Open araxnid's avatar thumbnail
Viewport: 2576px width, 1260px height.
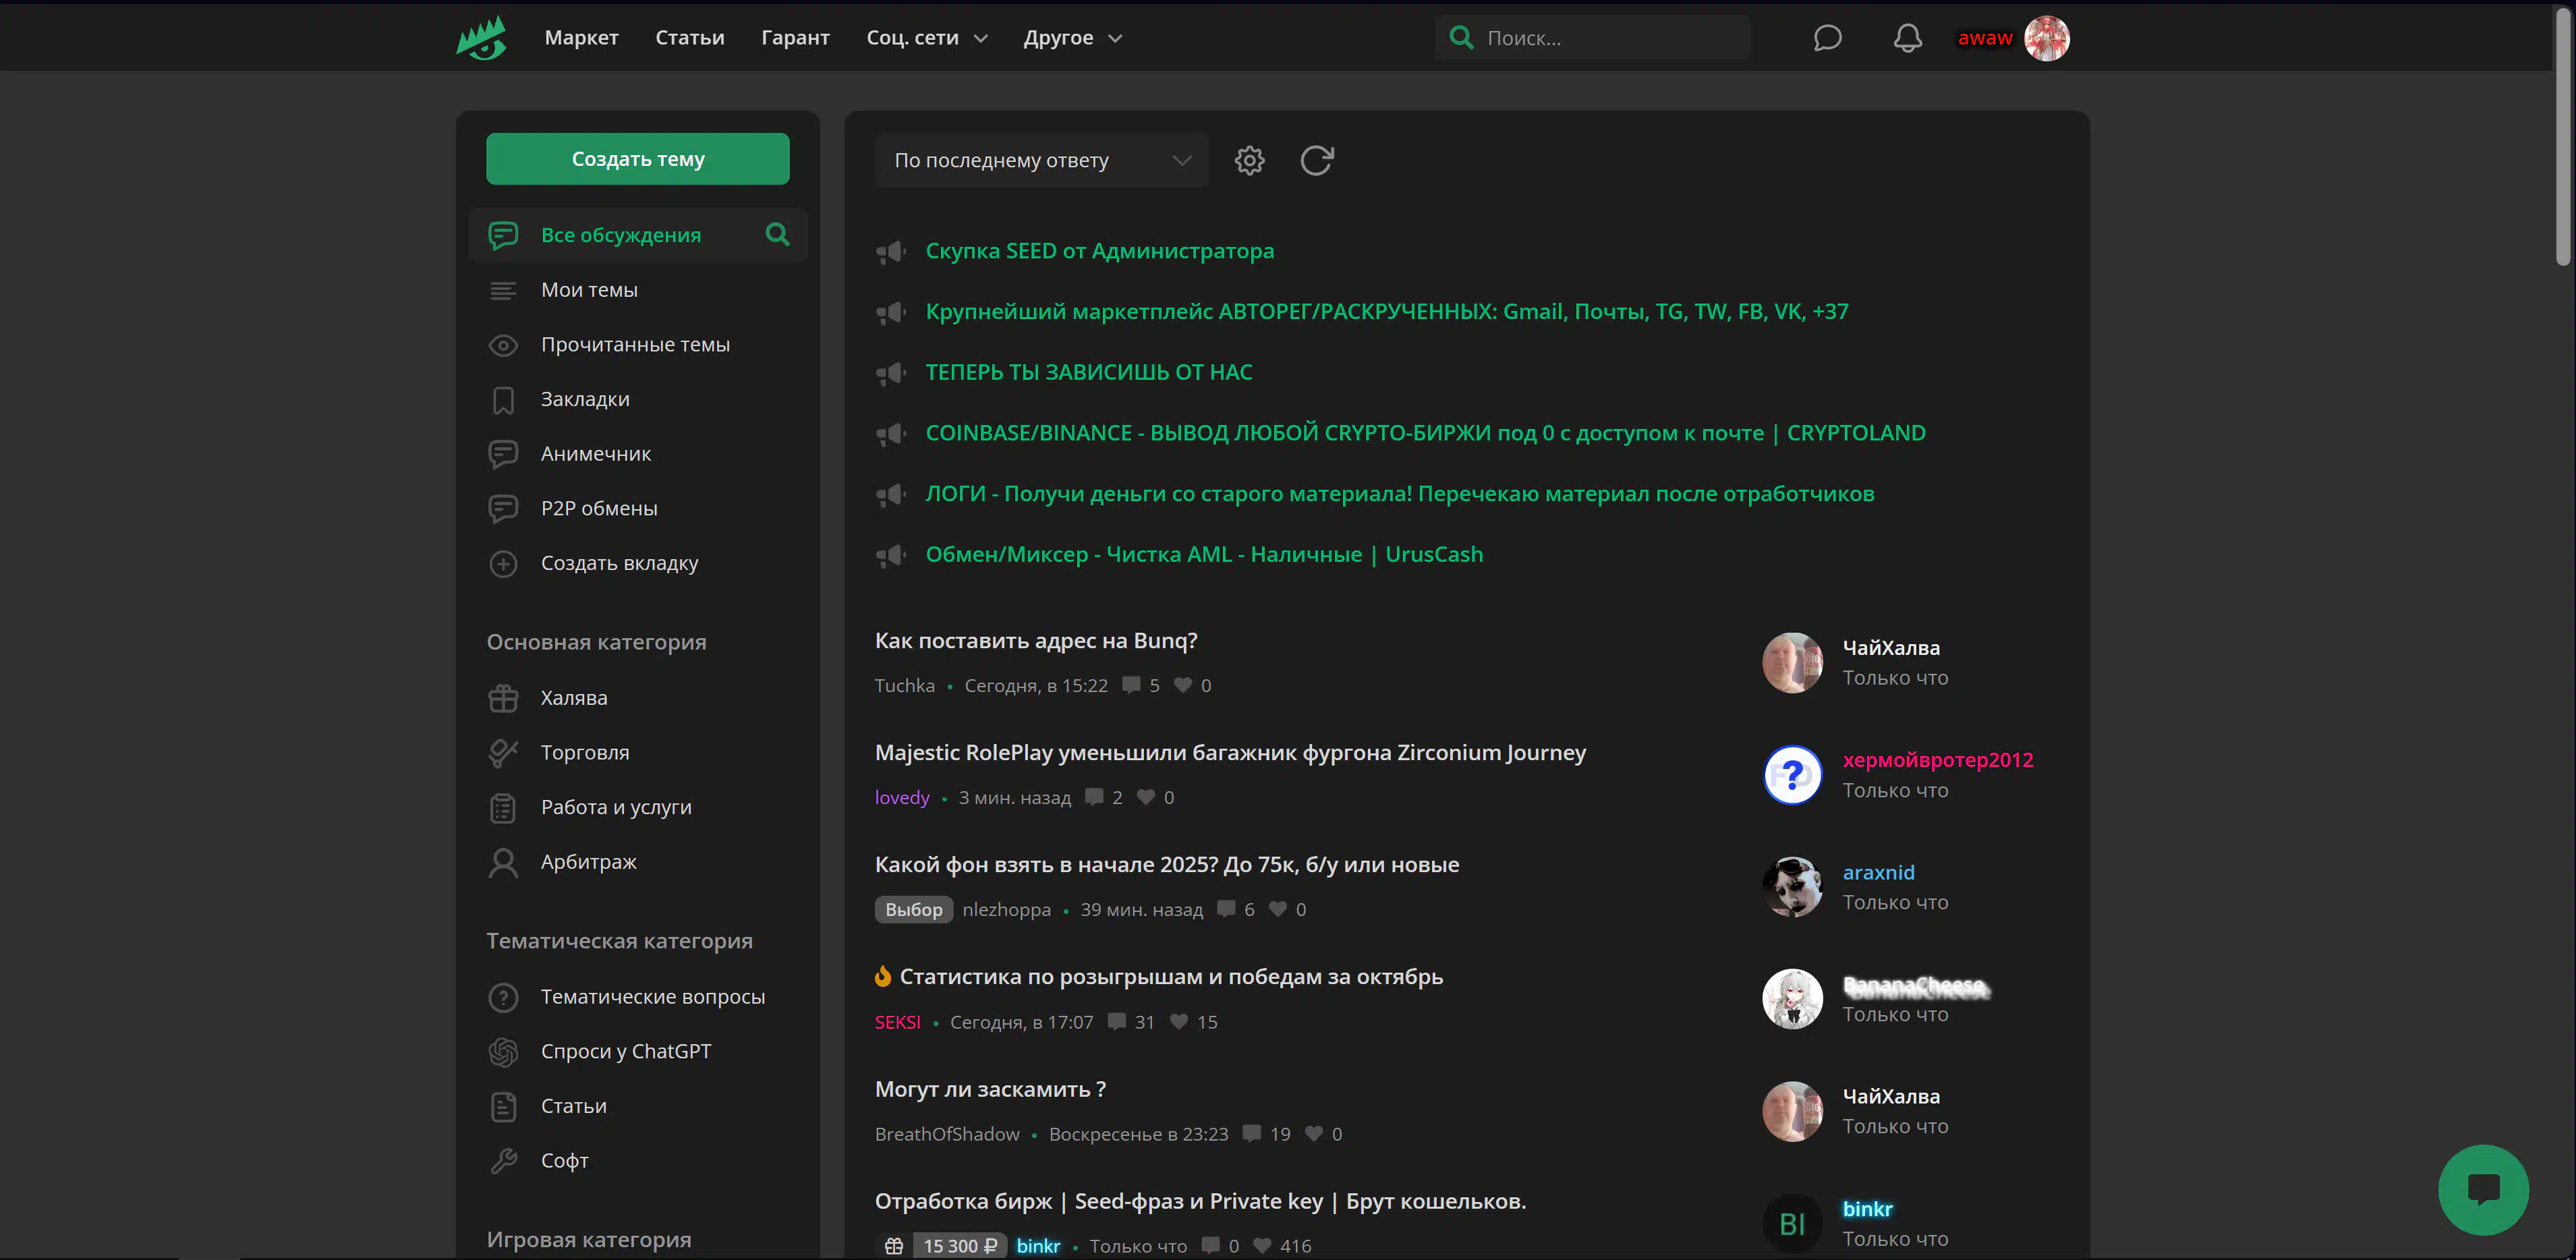click(x=1791, y=887)
